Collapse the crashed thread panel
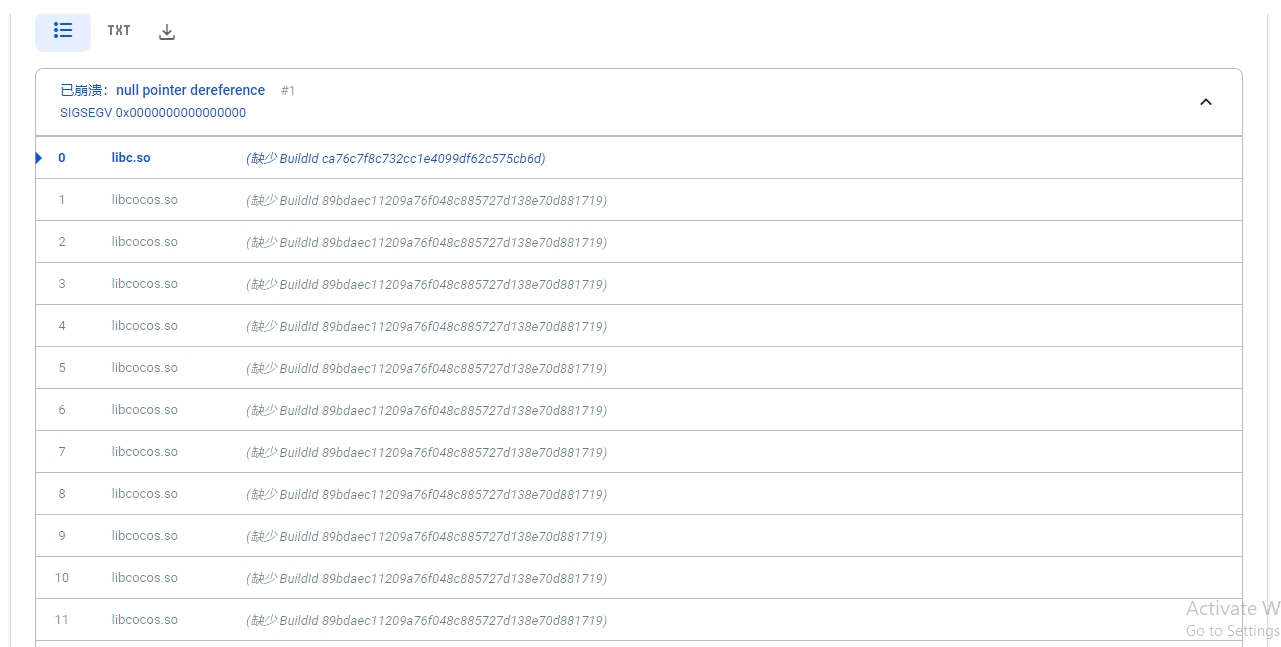Viewport: 1281px width, 647px height. 1205,102
